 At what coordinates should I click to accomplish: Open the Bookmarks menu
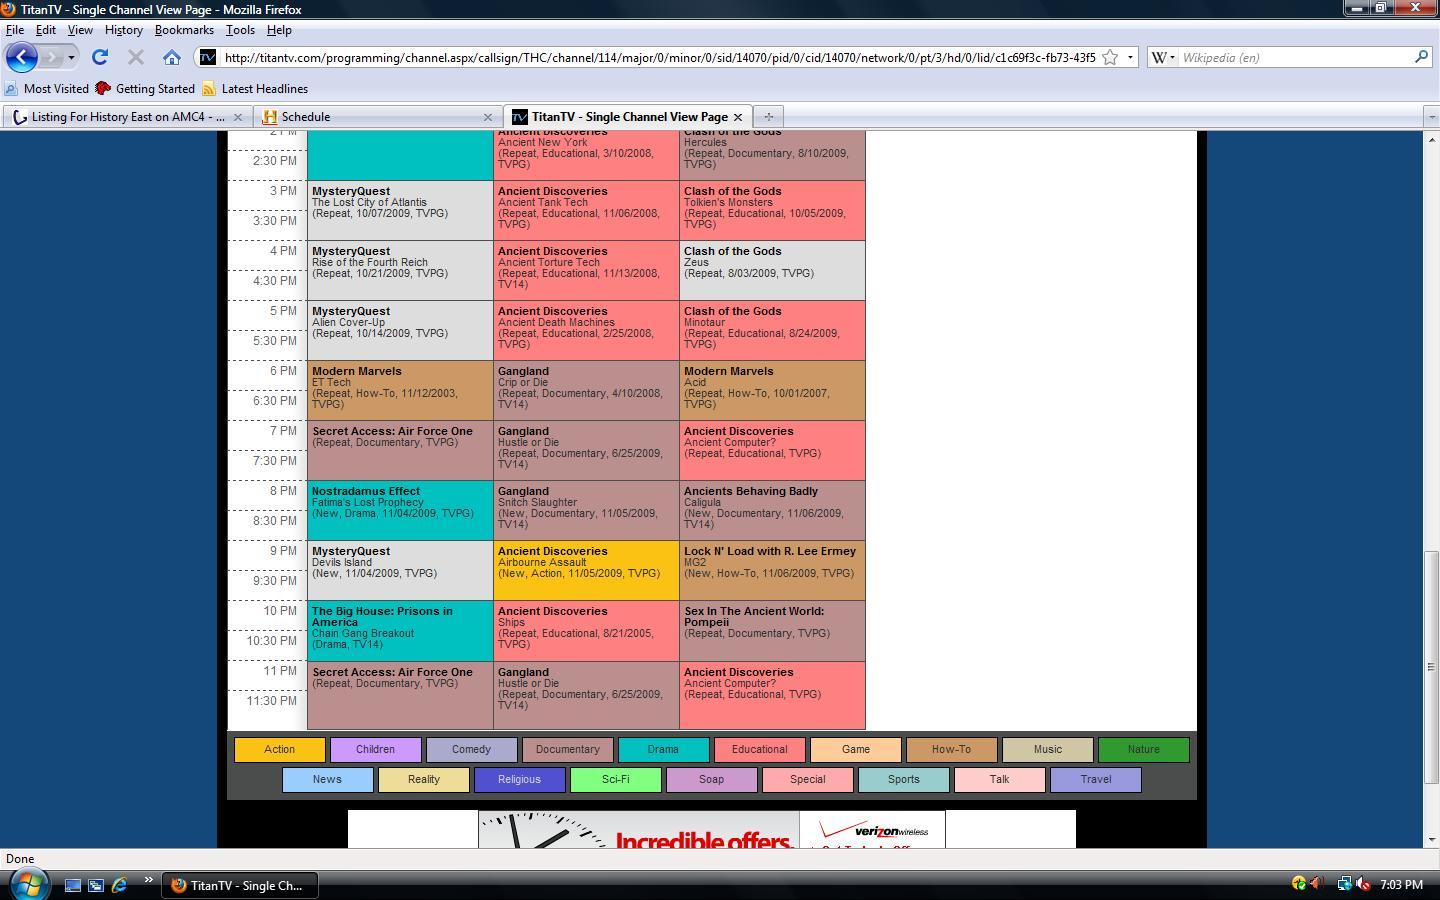[x=184, y=30]
